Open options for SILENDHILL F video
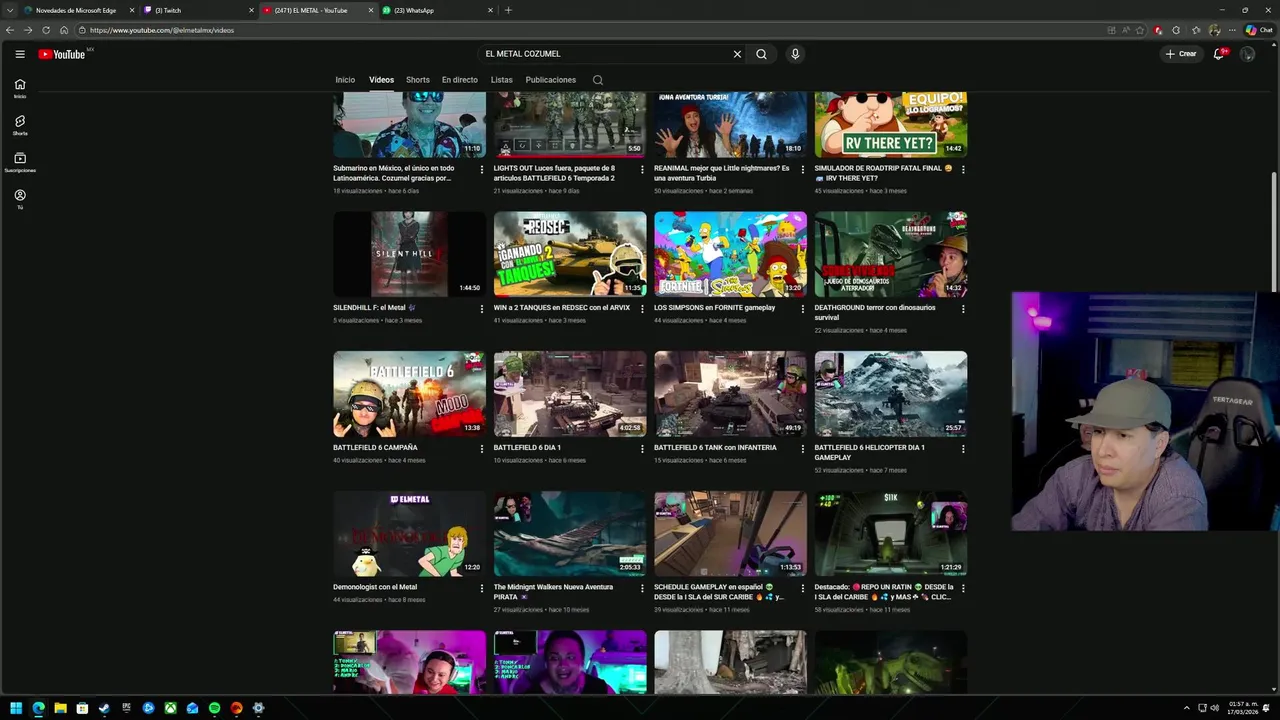The image size is (1280, 720). [481, 309]
